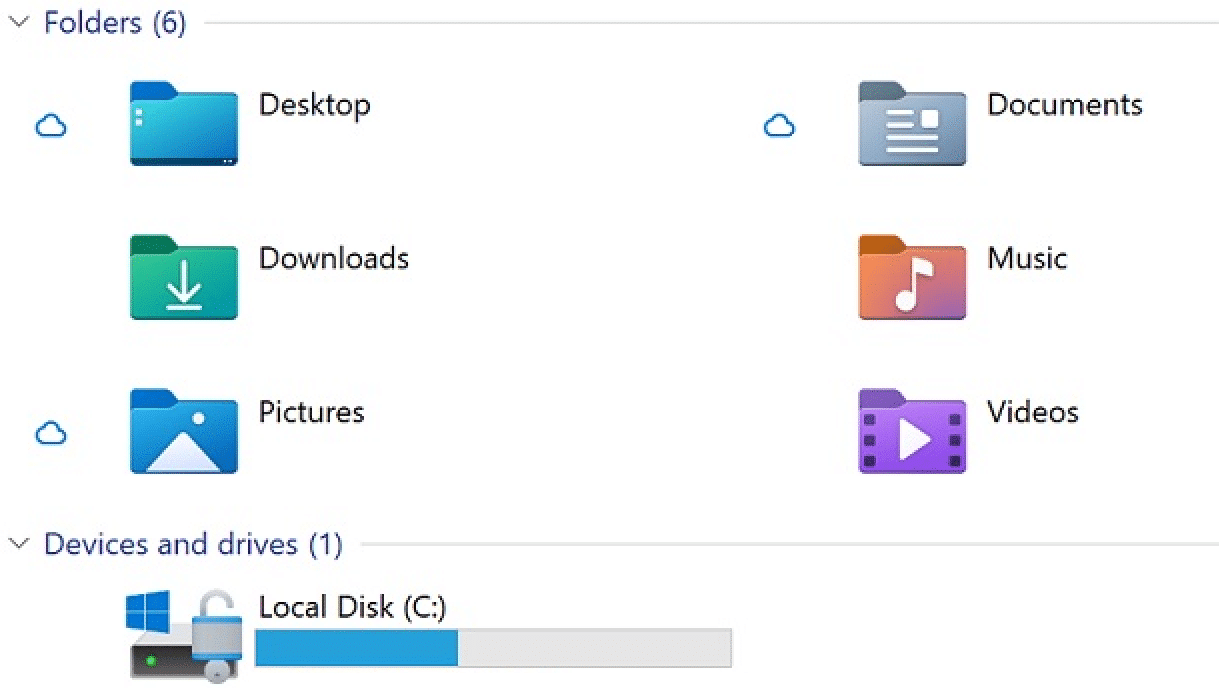This screenshot has height=688, width=1219.
Task: Click the Downloads label text
Action: 334,258
